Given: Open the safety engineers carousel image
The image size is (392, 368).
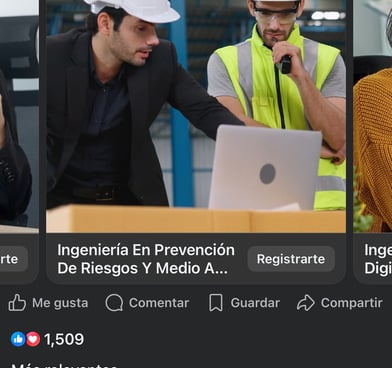Looking at the screenshot, I should [x=196, y=116].
